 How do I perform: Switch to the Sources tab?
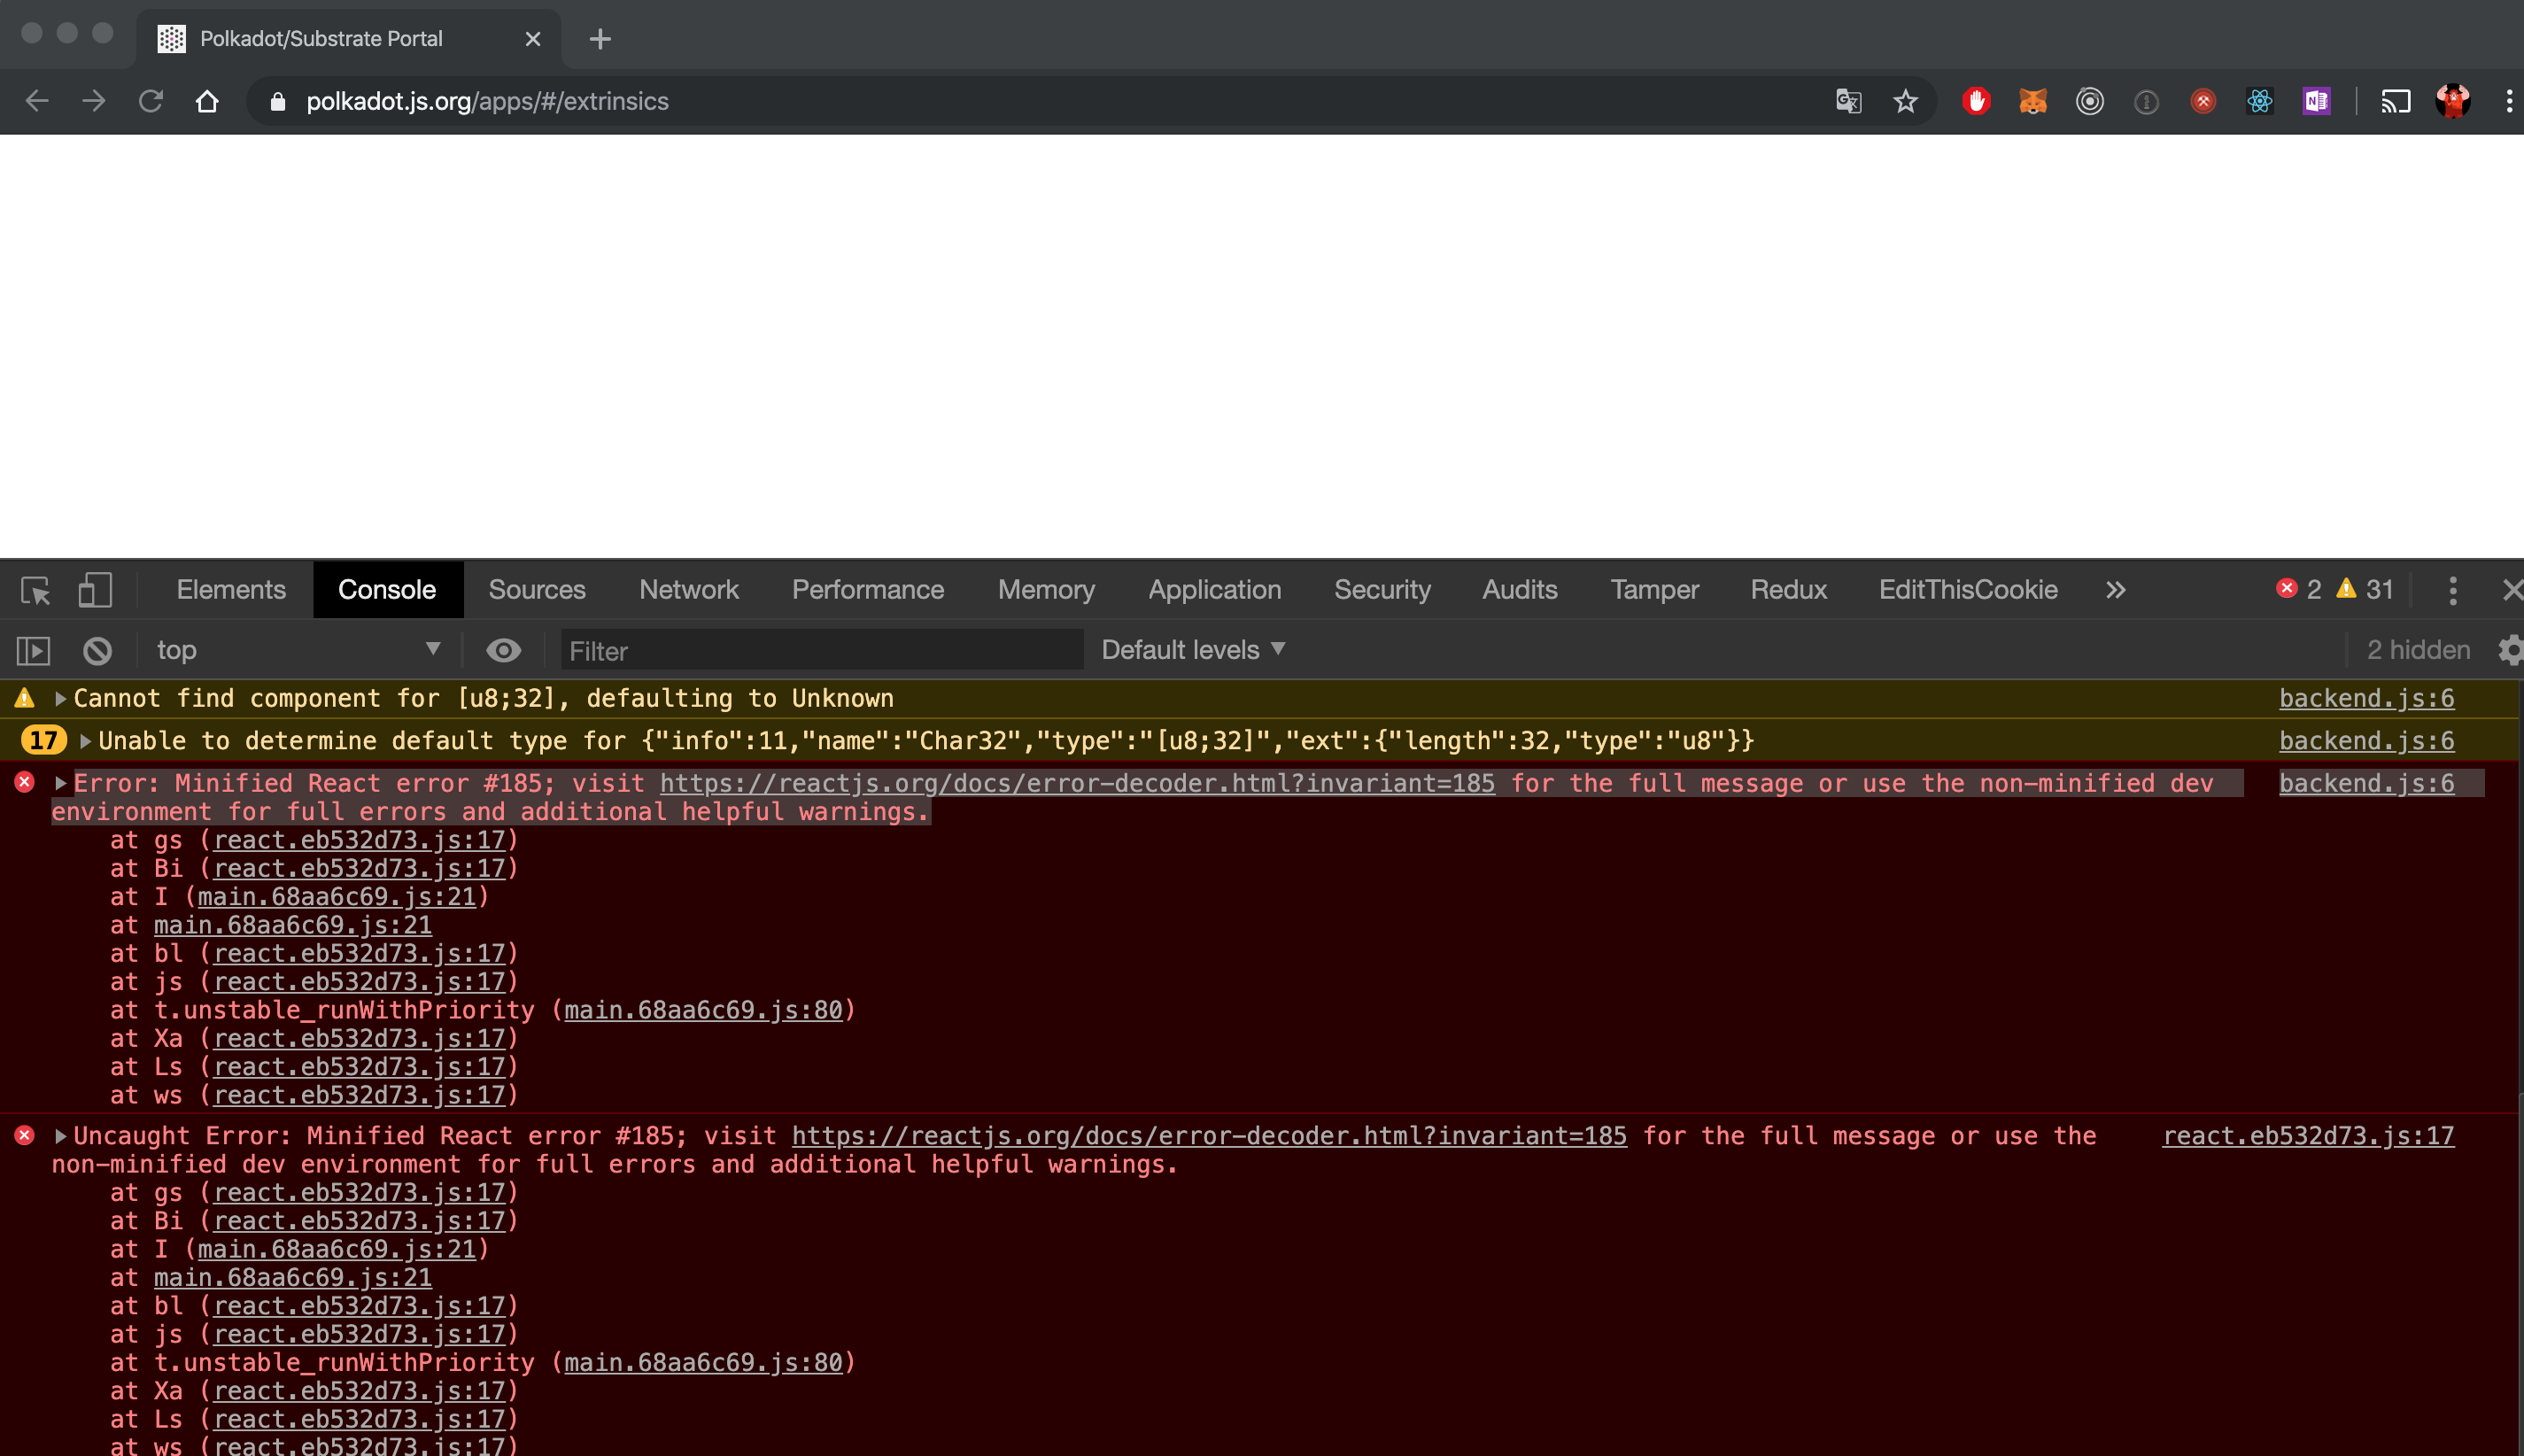pos(537,590)
